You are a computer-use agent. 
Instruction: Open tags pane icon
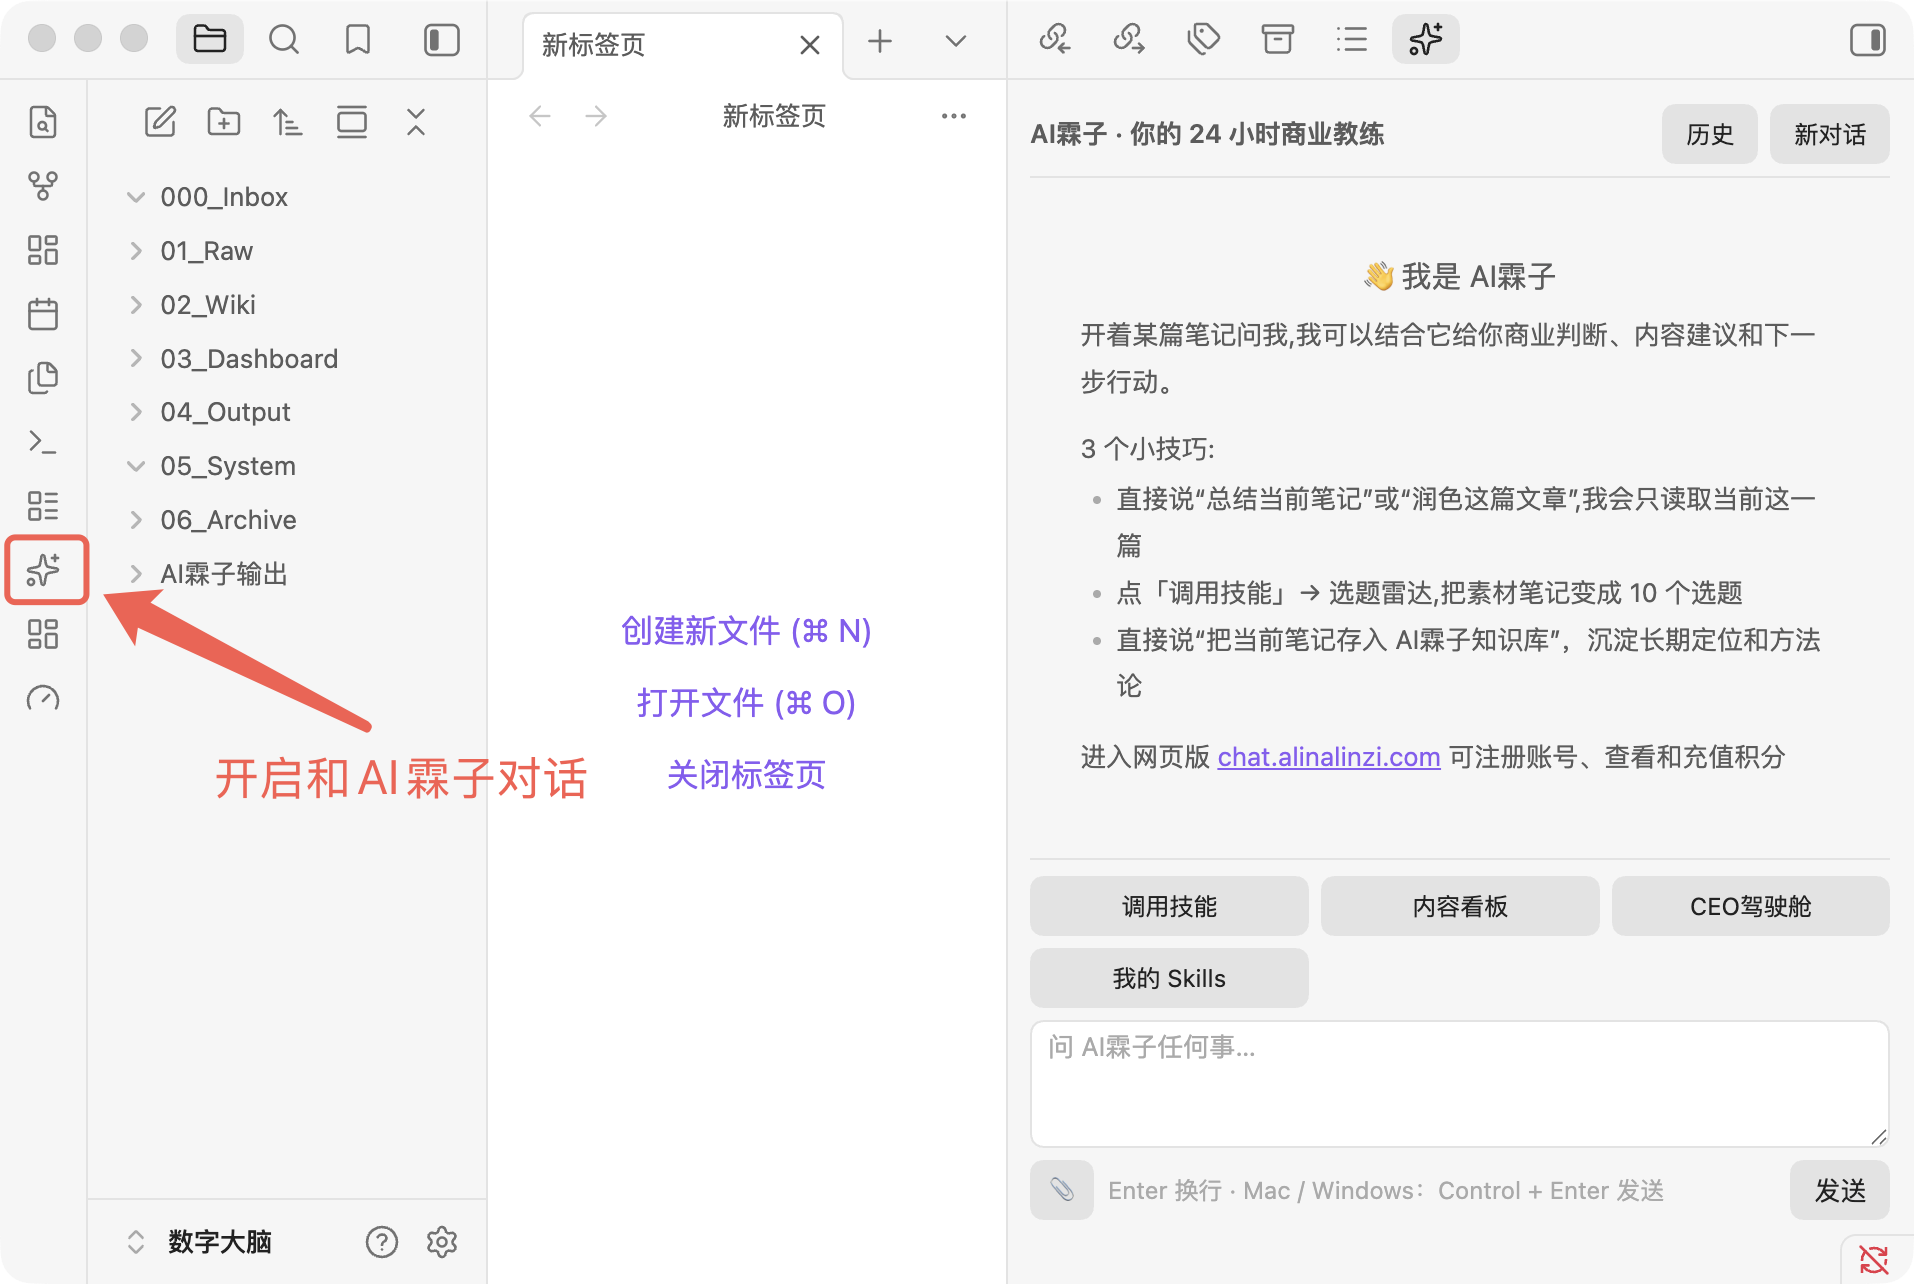click(x=1203, y=40)
